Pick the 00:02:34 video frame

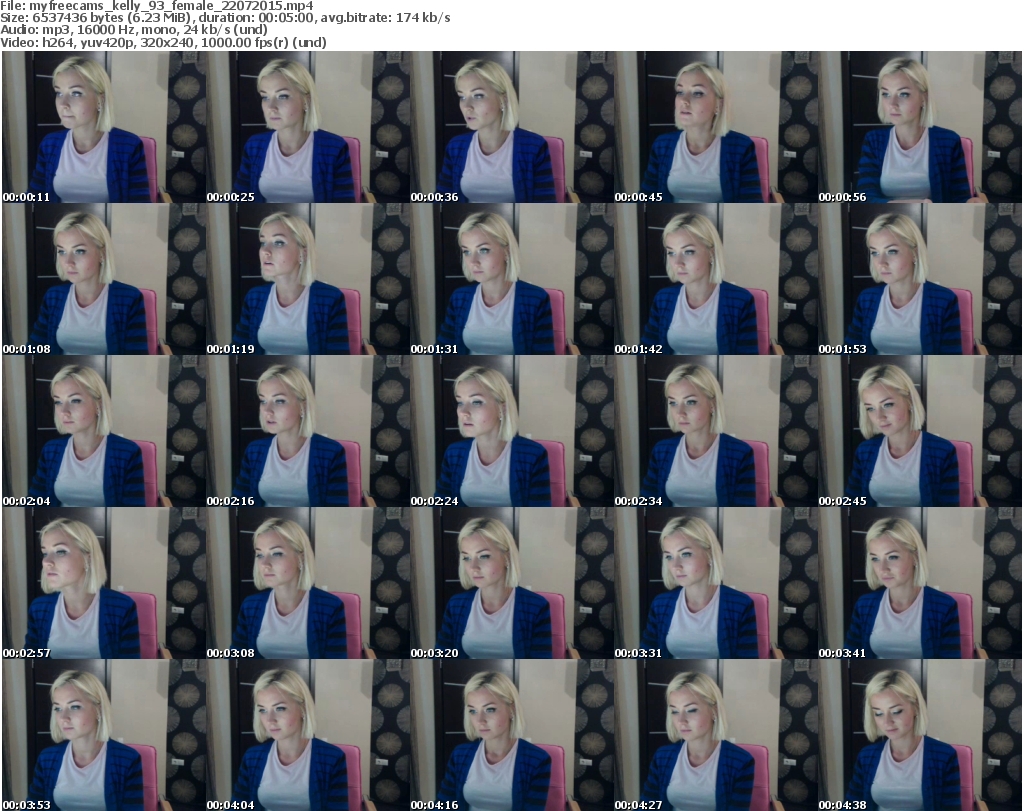tap(716, 432)
